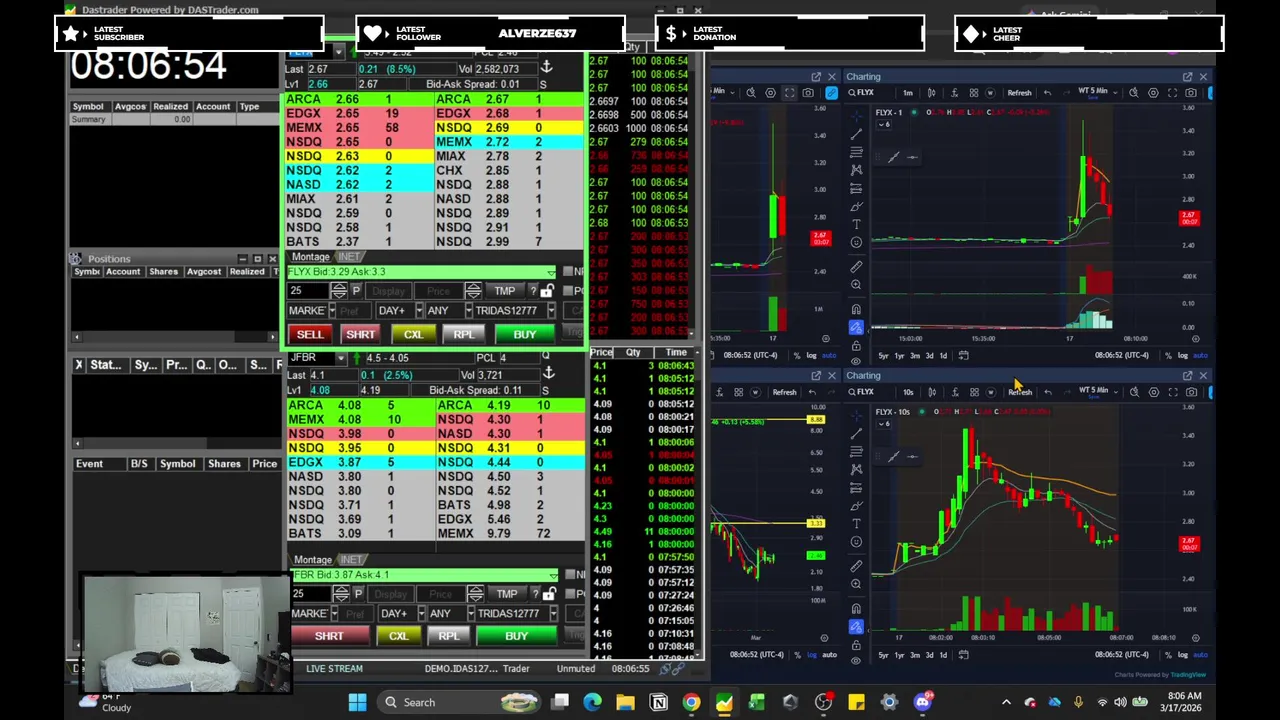This screenshot has width=1280, height=720.
Task: Open Chrome from Windows taskbar
Action: (x=691, y=702)
